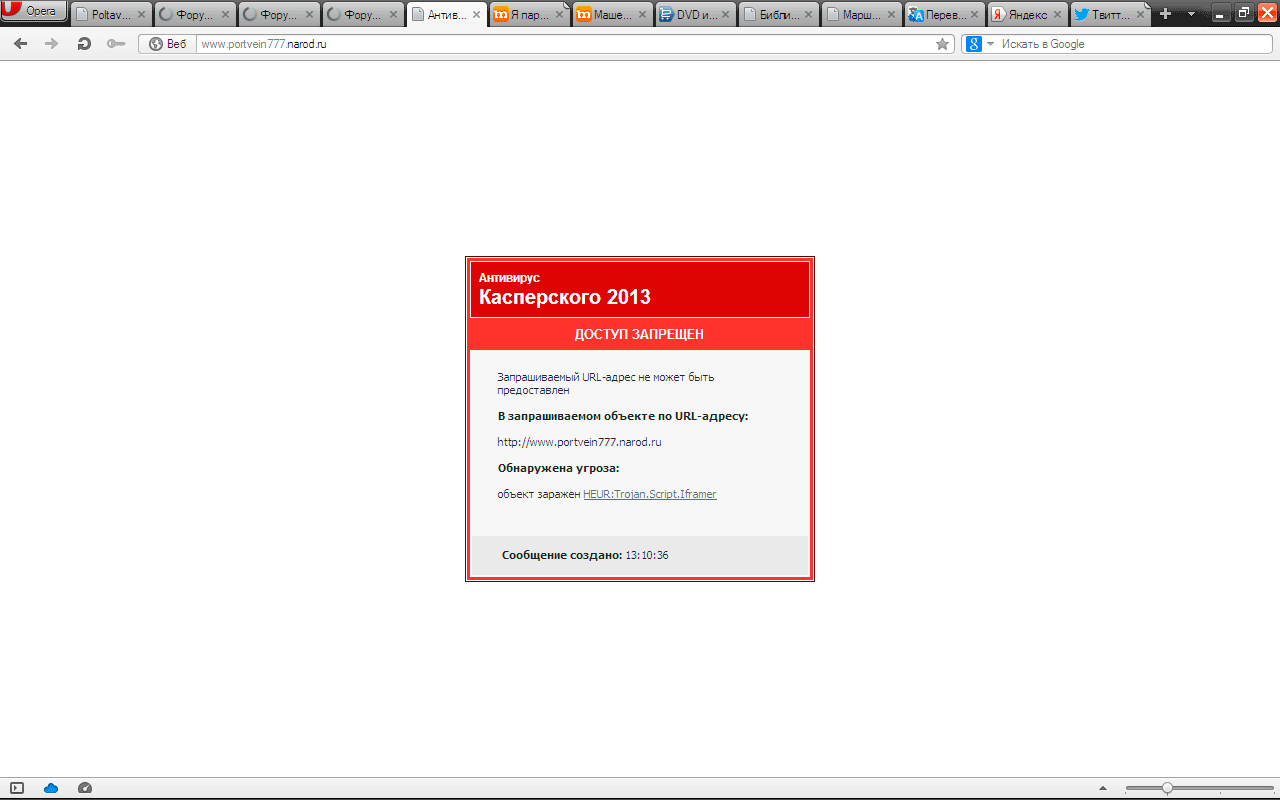1280x800 pixels.
Task: Close the Яндекс tab
Action: [1057, 15]
